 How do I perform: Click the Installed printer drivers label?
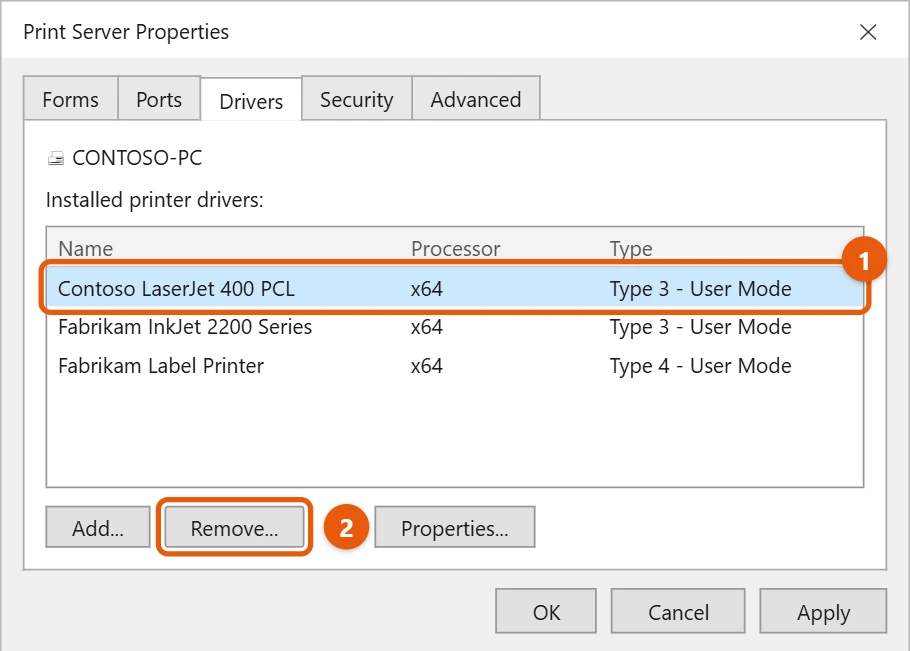(154, 200)
